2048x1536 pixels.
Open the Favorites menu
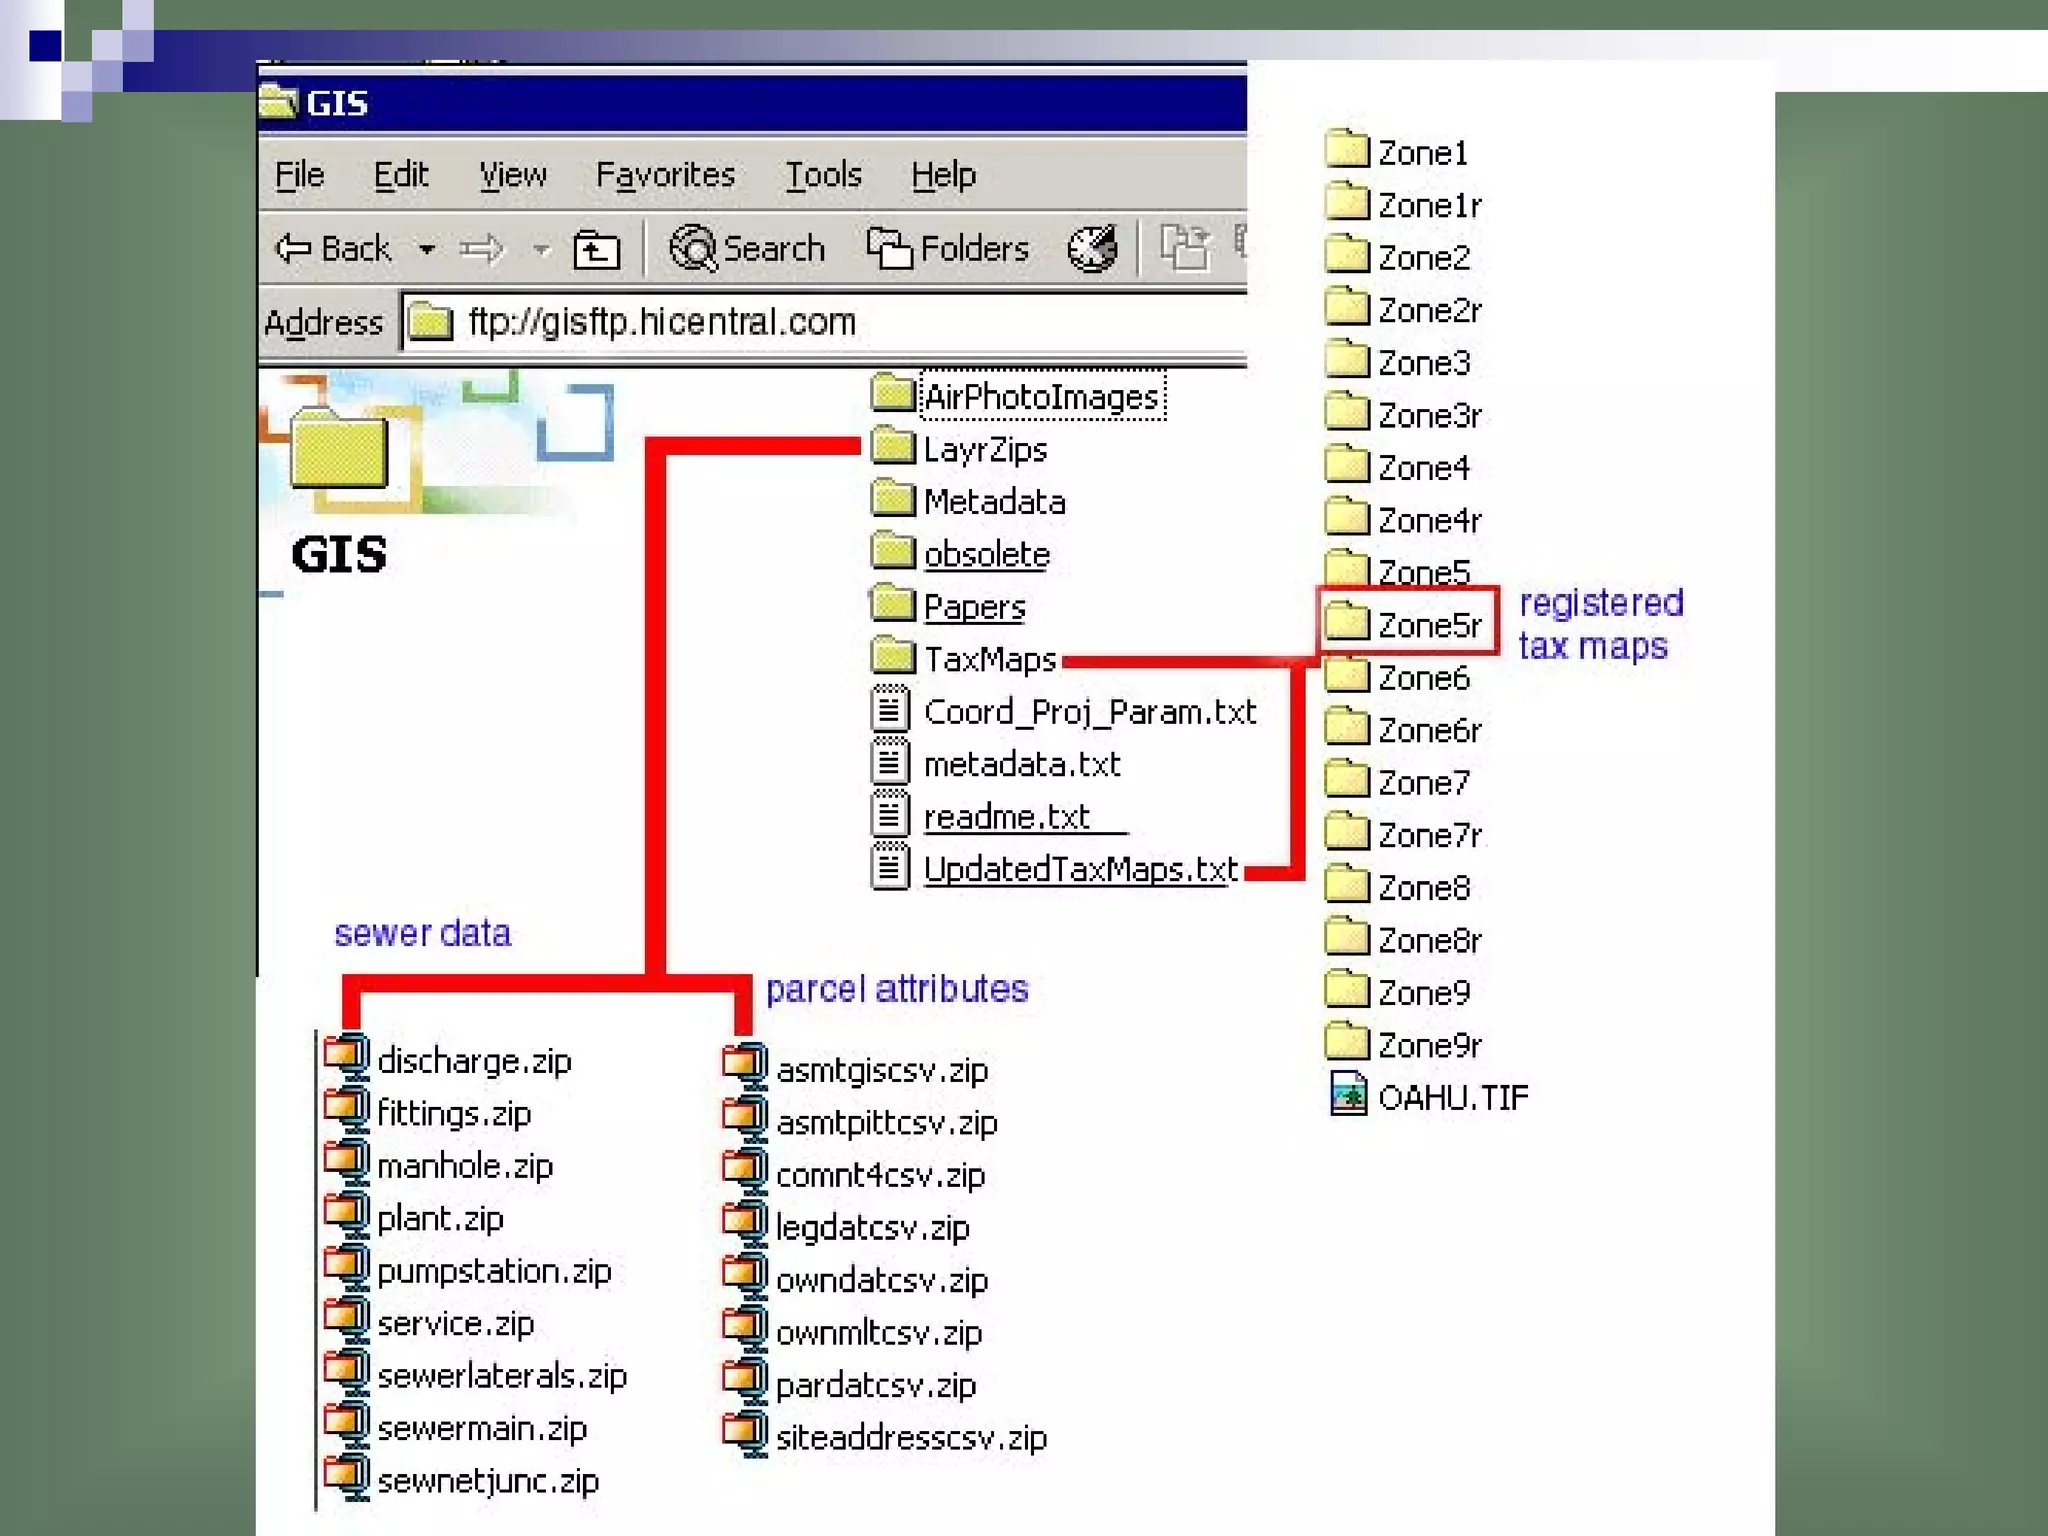[x=665, y=175]
